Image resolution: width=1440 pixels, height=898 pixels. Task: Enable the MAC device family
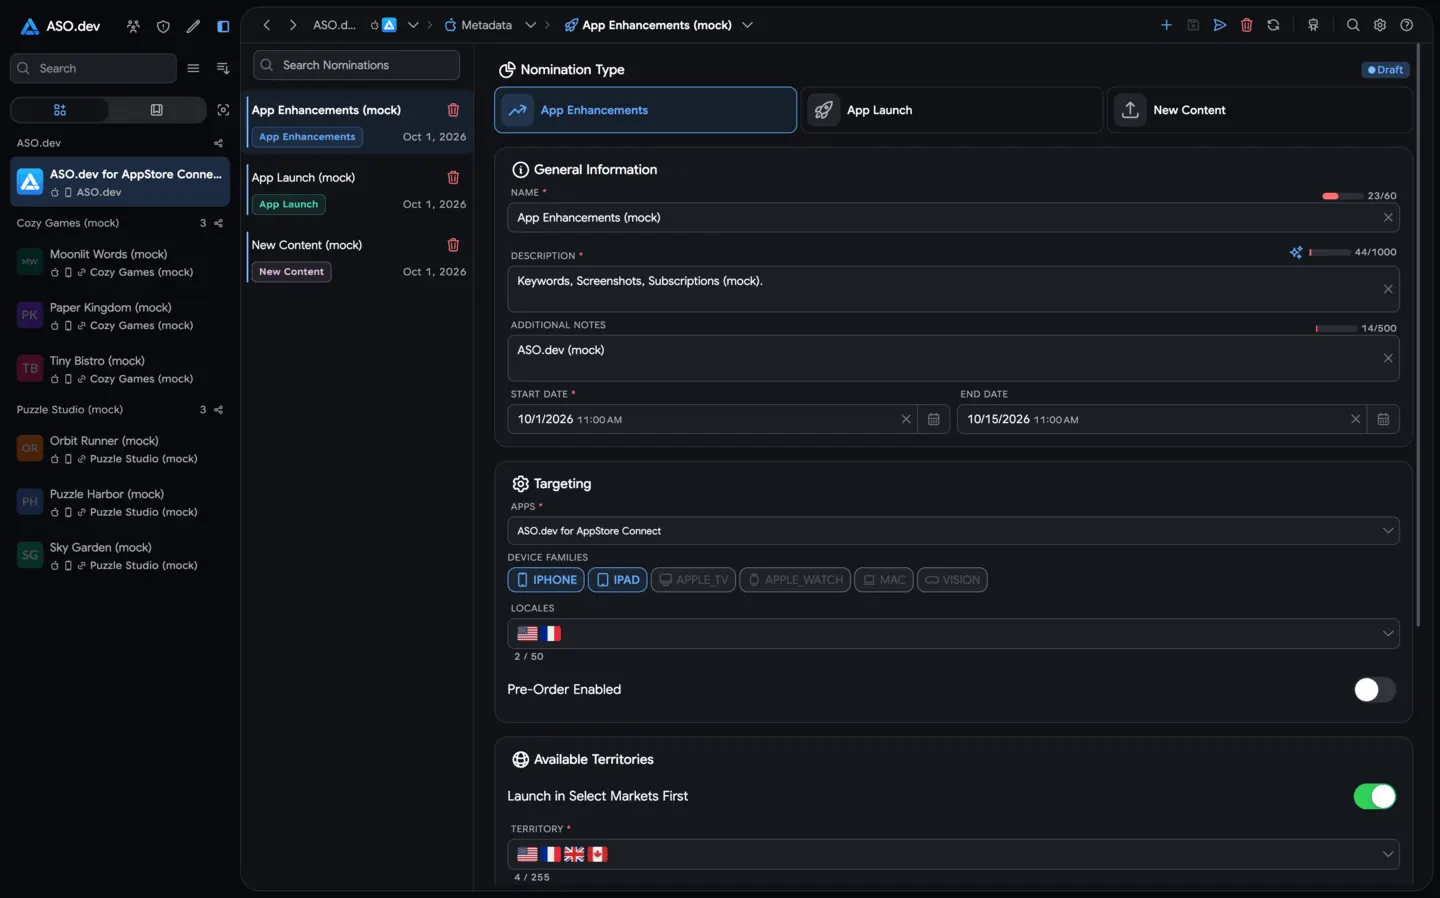click(x=884, y=580)
